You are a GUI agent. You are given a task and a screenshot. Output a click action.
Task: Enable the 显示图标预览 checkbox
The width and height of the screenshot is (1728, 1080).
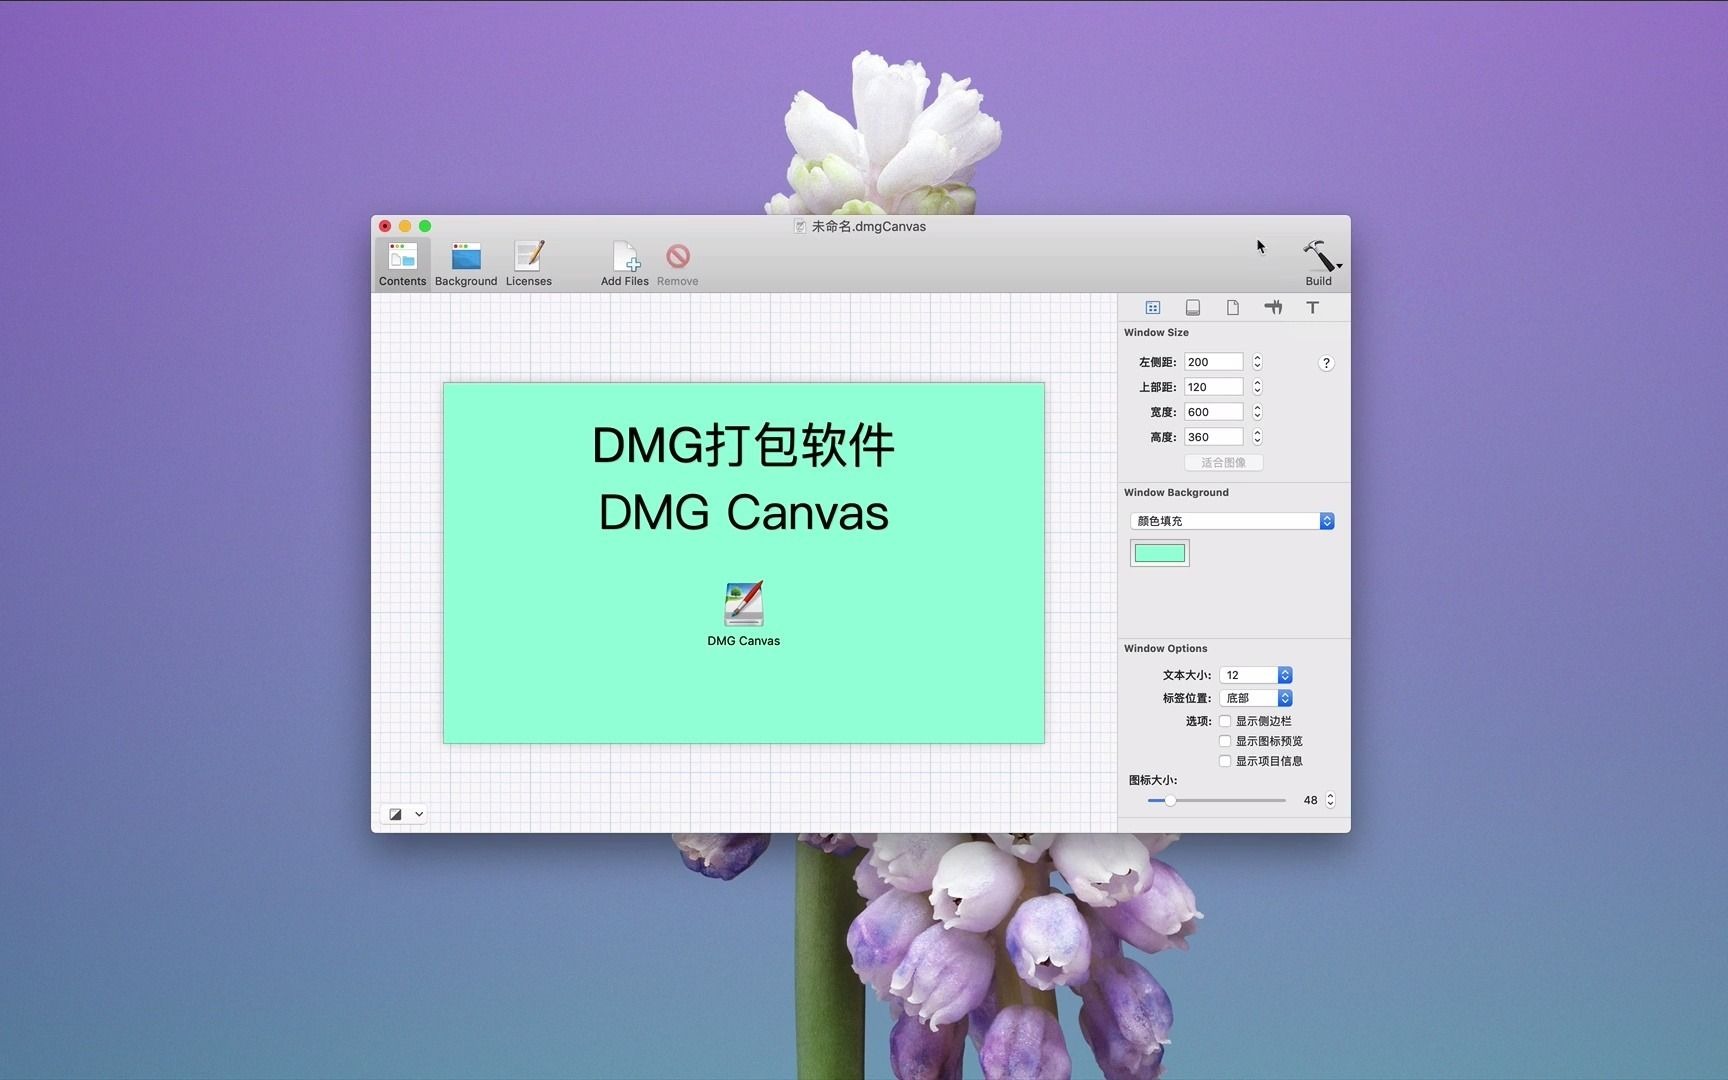tap(1225, 741)
